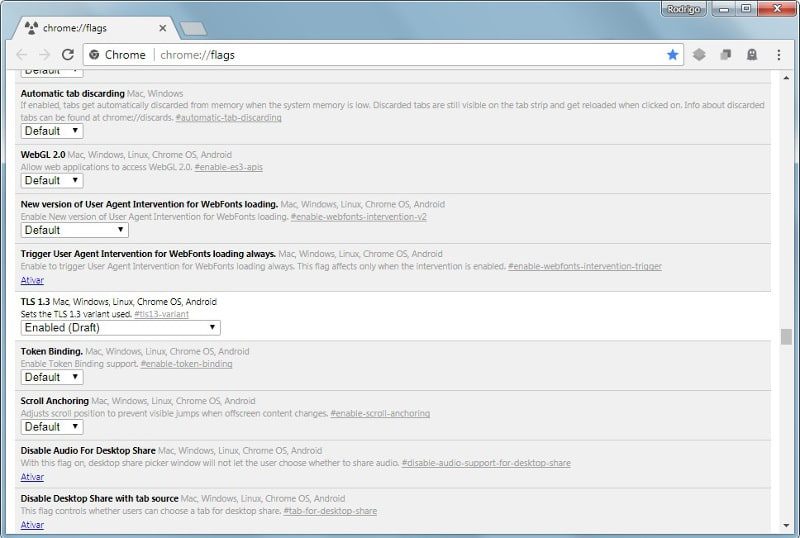800x538 pixels.
Task: Click the padlock extension icon
Action: coord(752,55)
